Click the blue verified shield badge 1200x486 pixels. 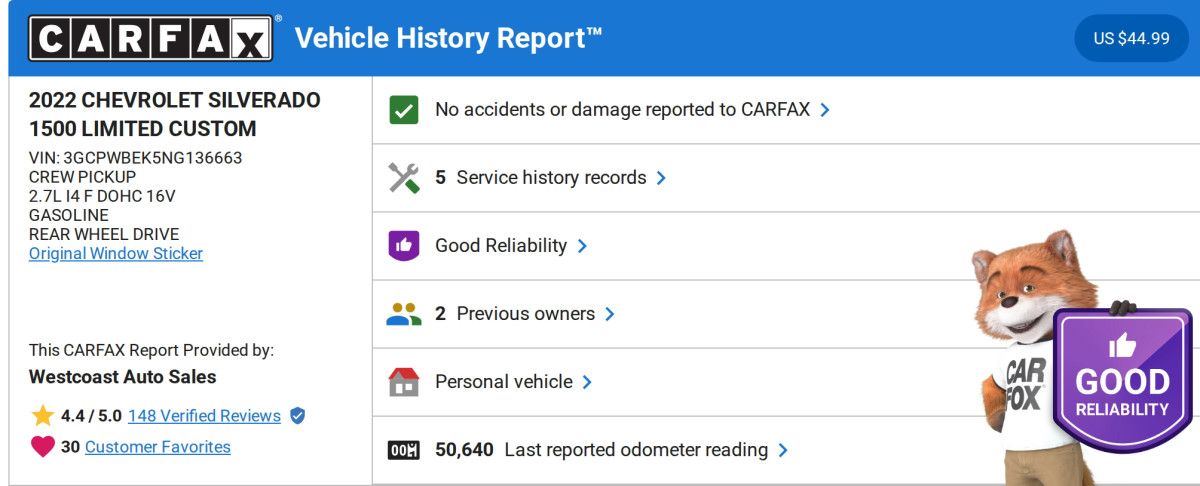pos(297,416)
